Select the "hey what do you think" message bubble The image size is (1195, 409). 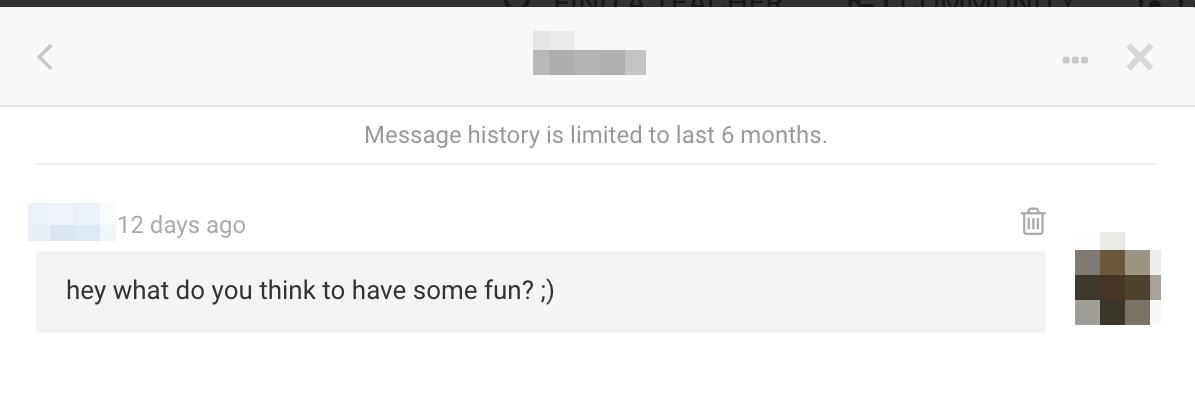click(x=540, y=292)
